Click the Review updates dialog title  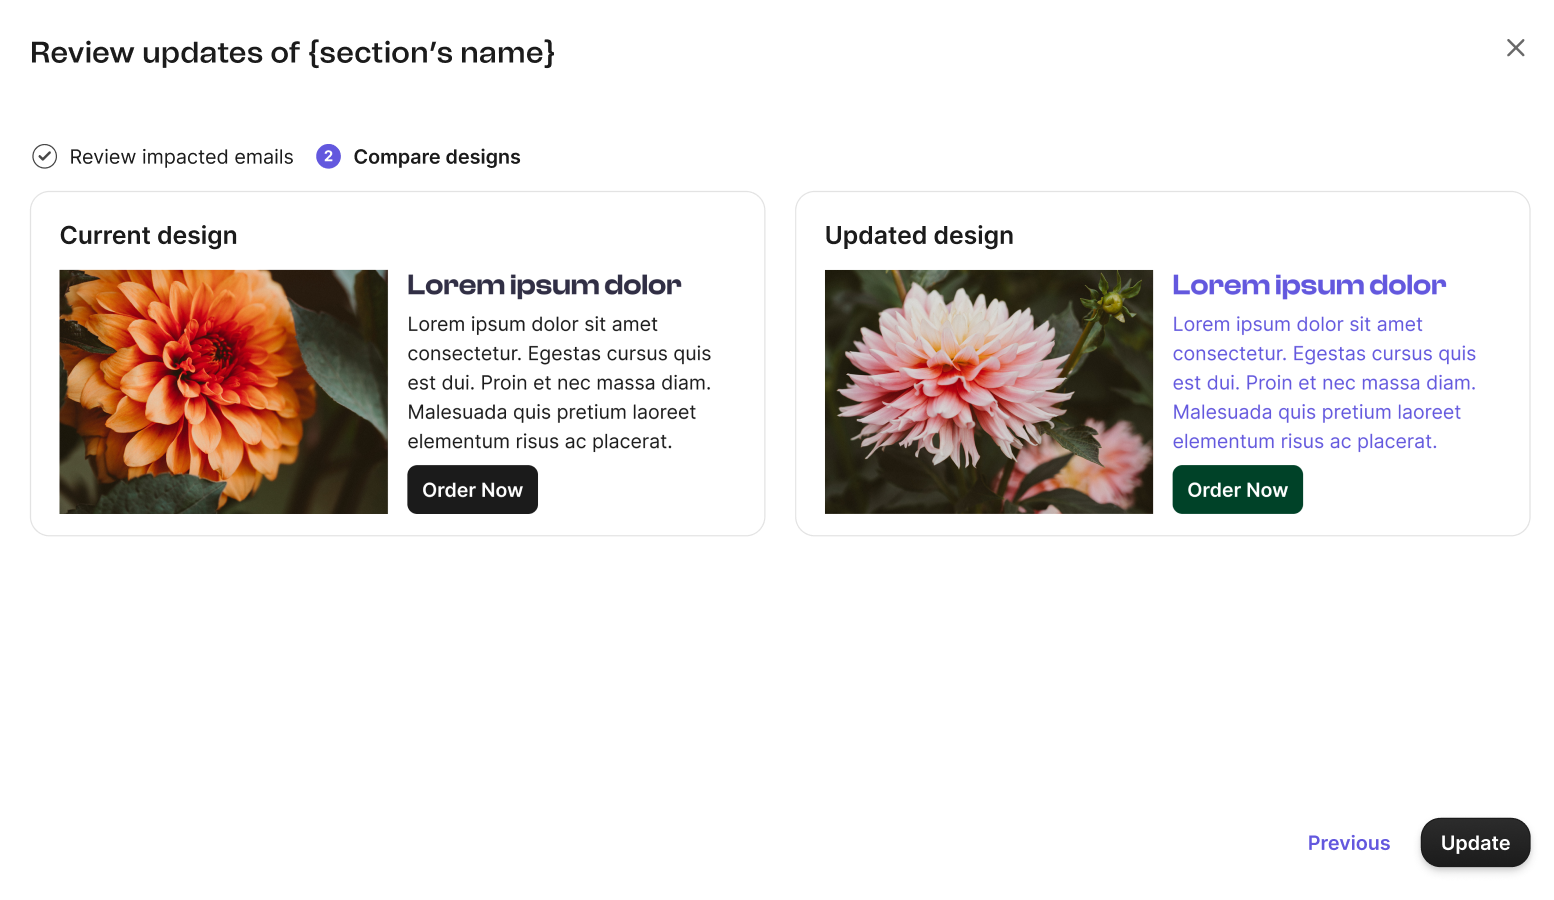[292, 52]
